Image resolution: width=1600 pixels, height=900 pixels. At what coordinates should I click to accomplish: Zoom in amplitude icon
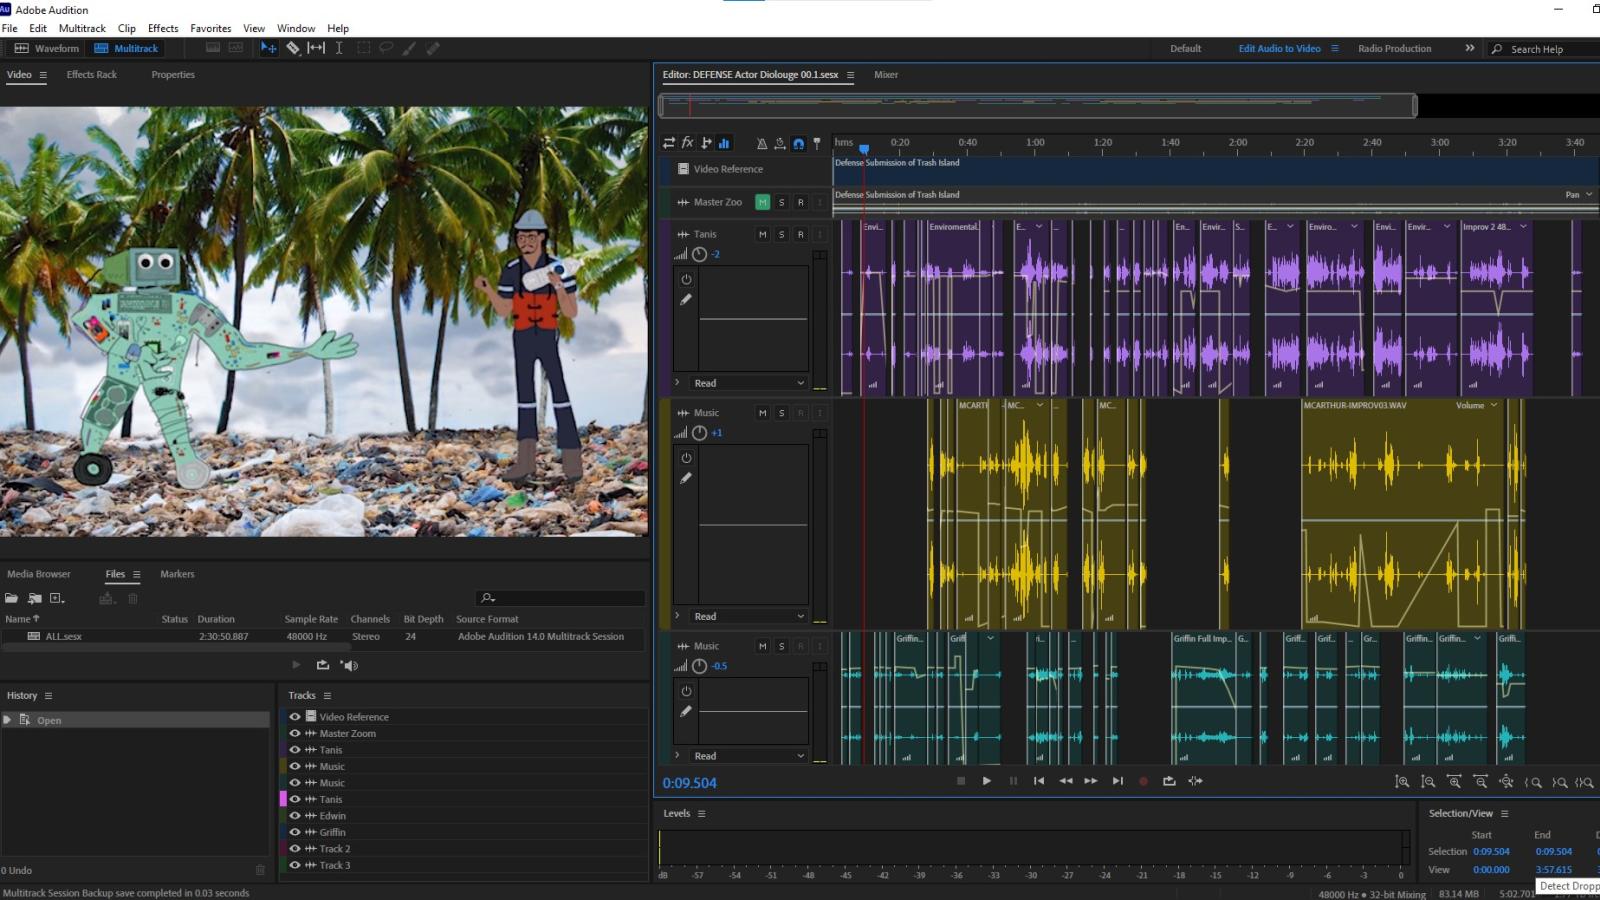(1402, 782)
